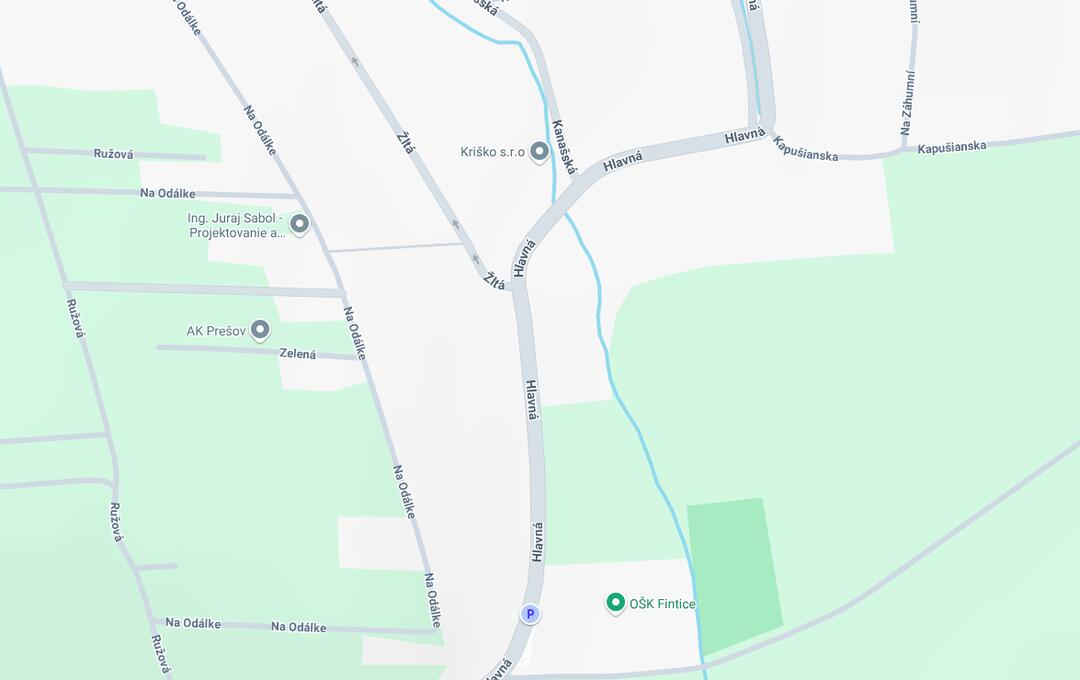1080x680 pixels.
Task: Click the Na Odálke label above Ing. Juraj Sabol
Action: pyautogui.click(x=167, y=194)
